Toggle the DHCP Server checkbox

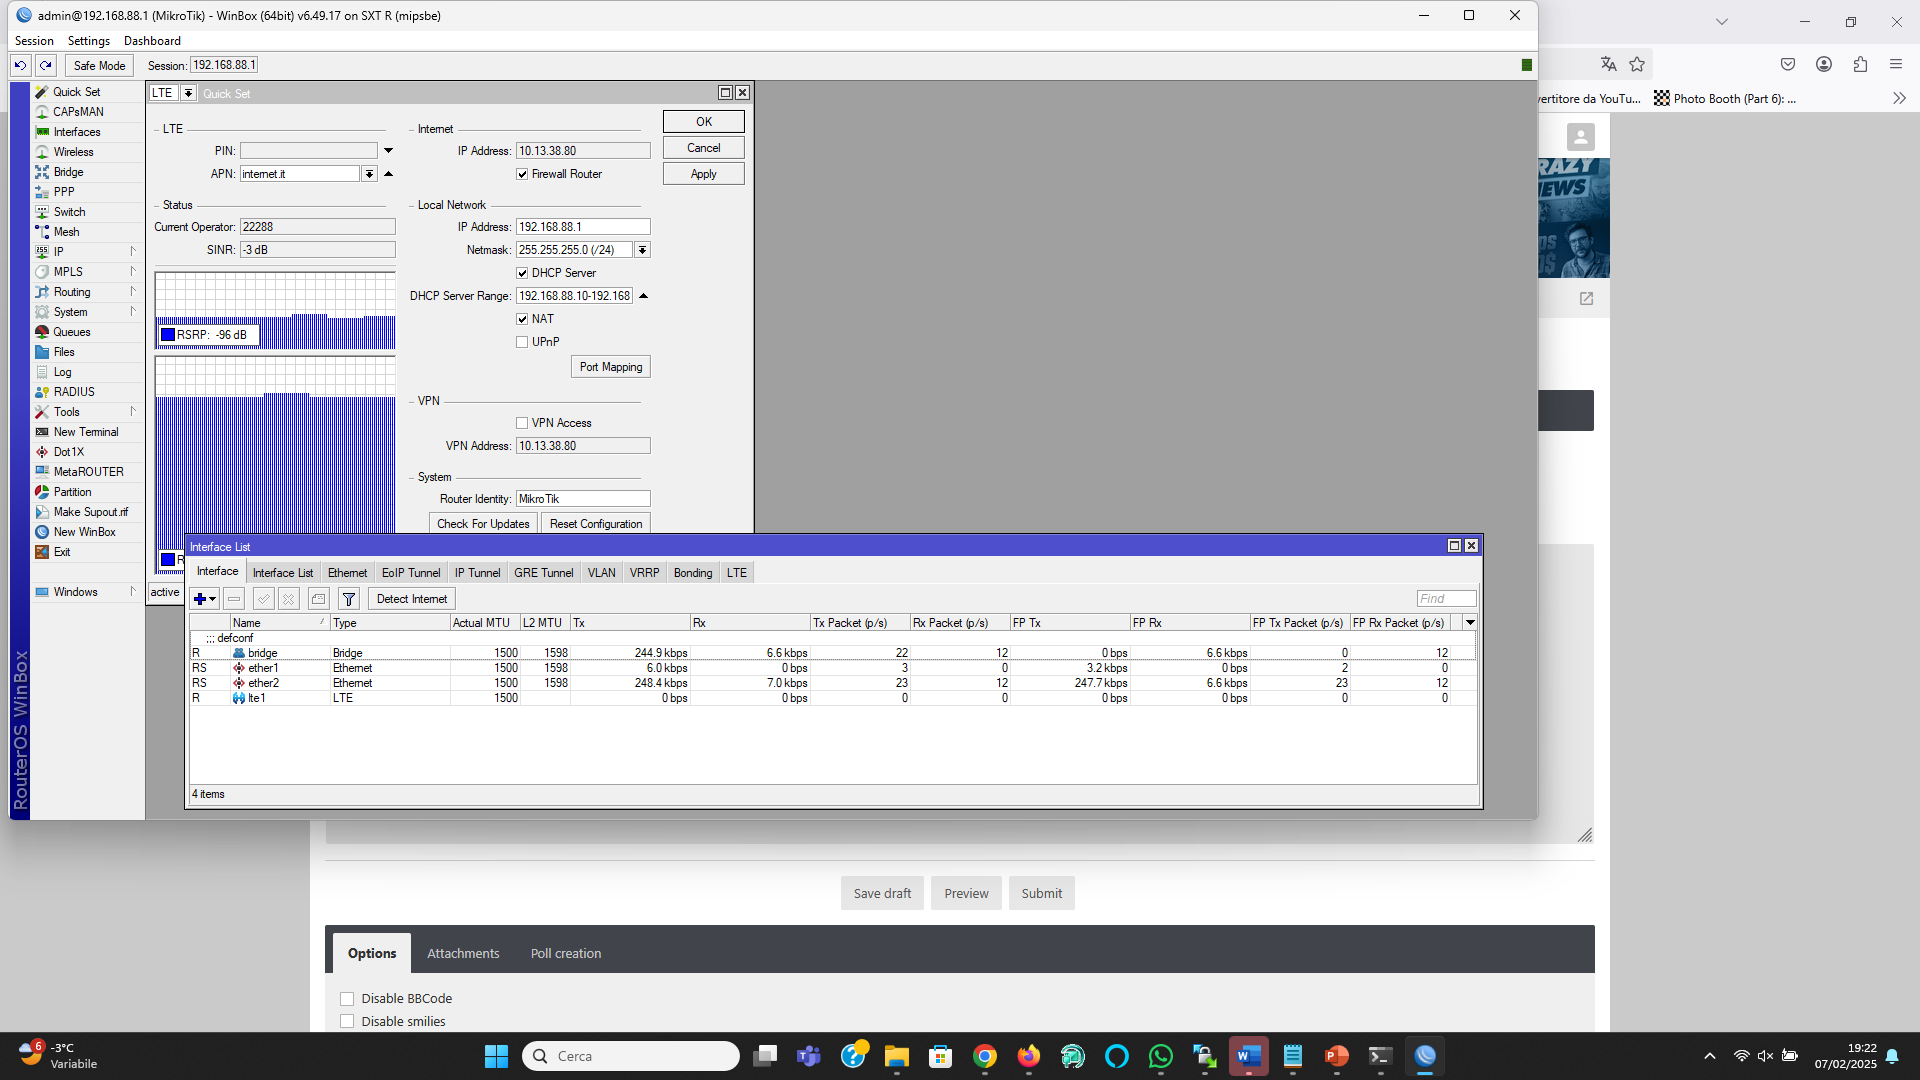(522, 273)
